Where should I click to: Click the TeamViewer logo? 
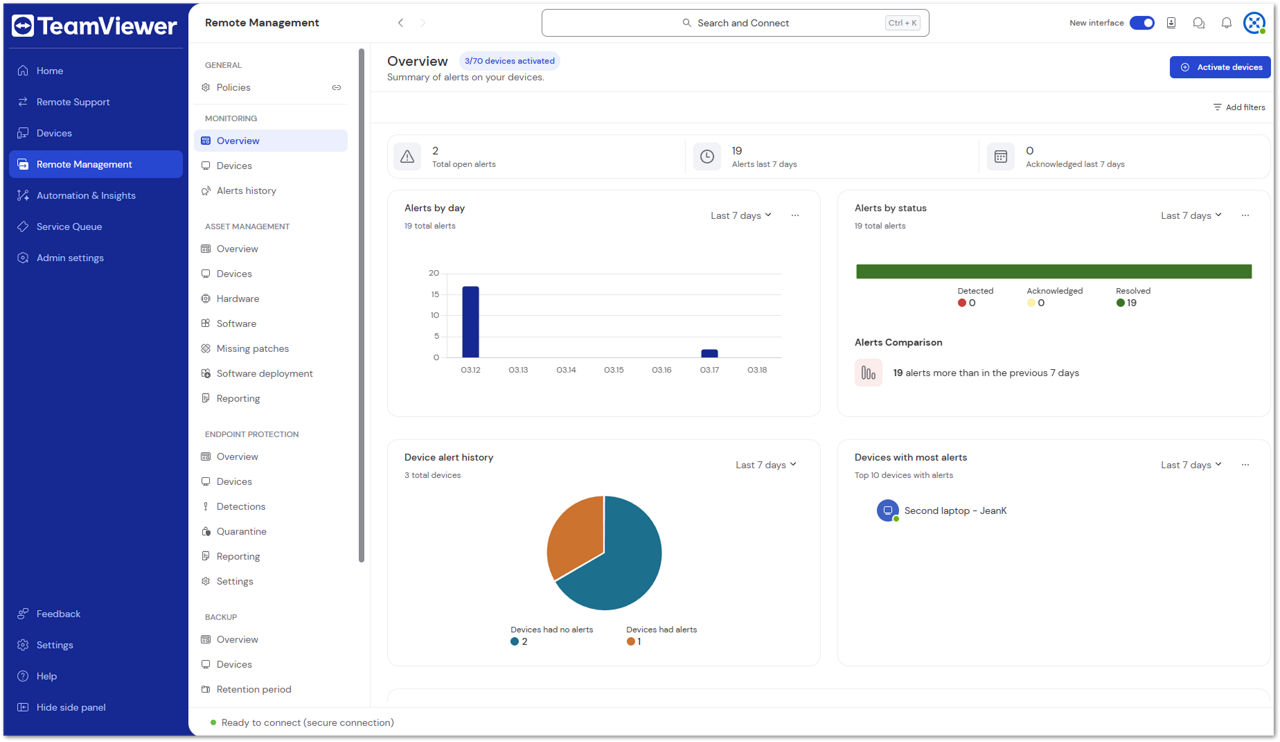click(94, 26)
